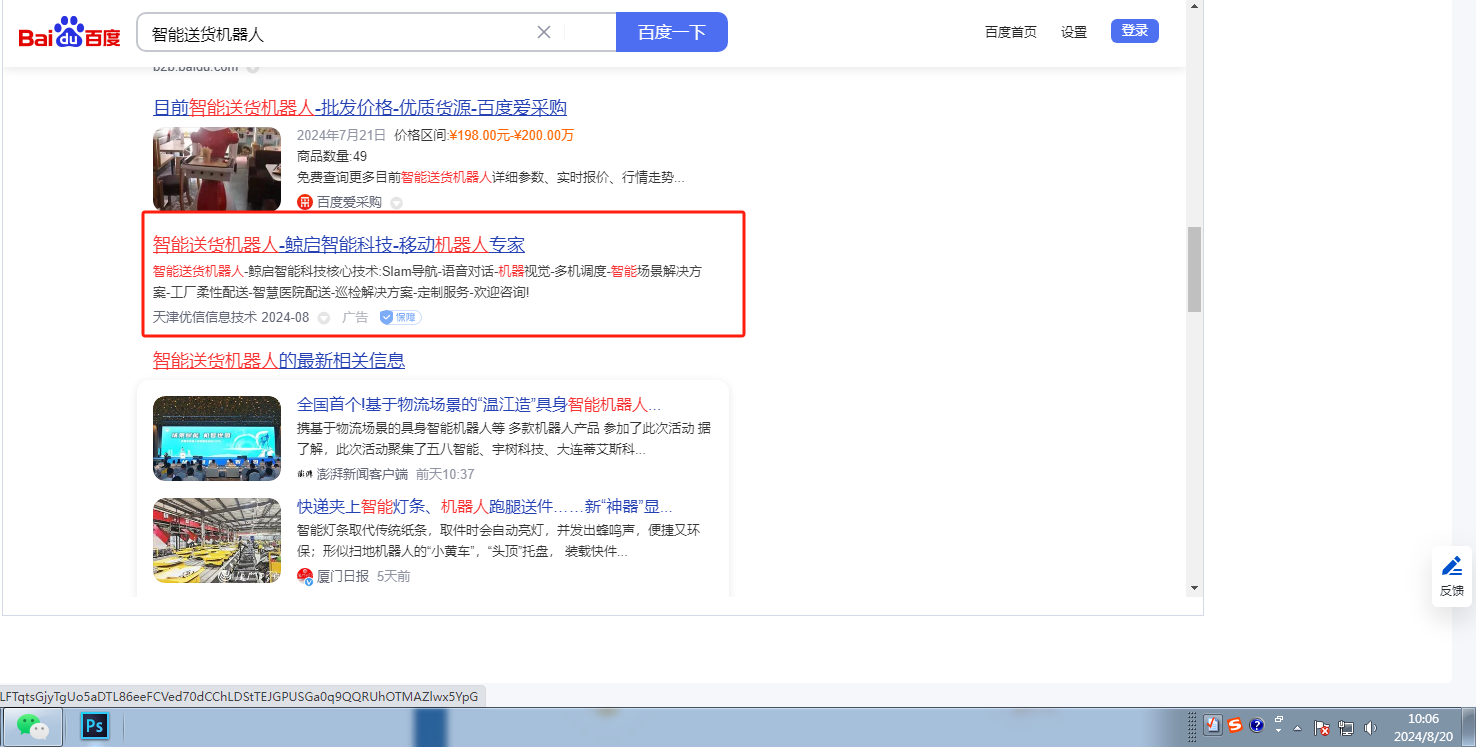
Task: Click the volume speaker tray icon
Action: (1370, 728)
